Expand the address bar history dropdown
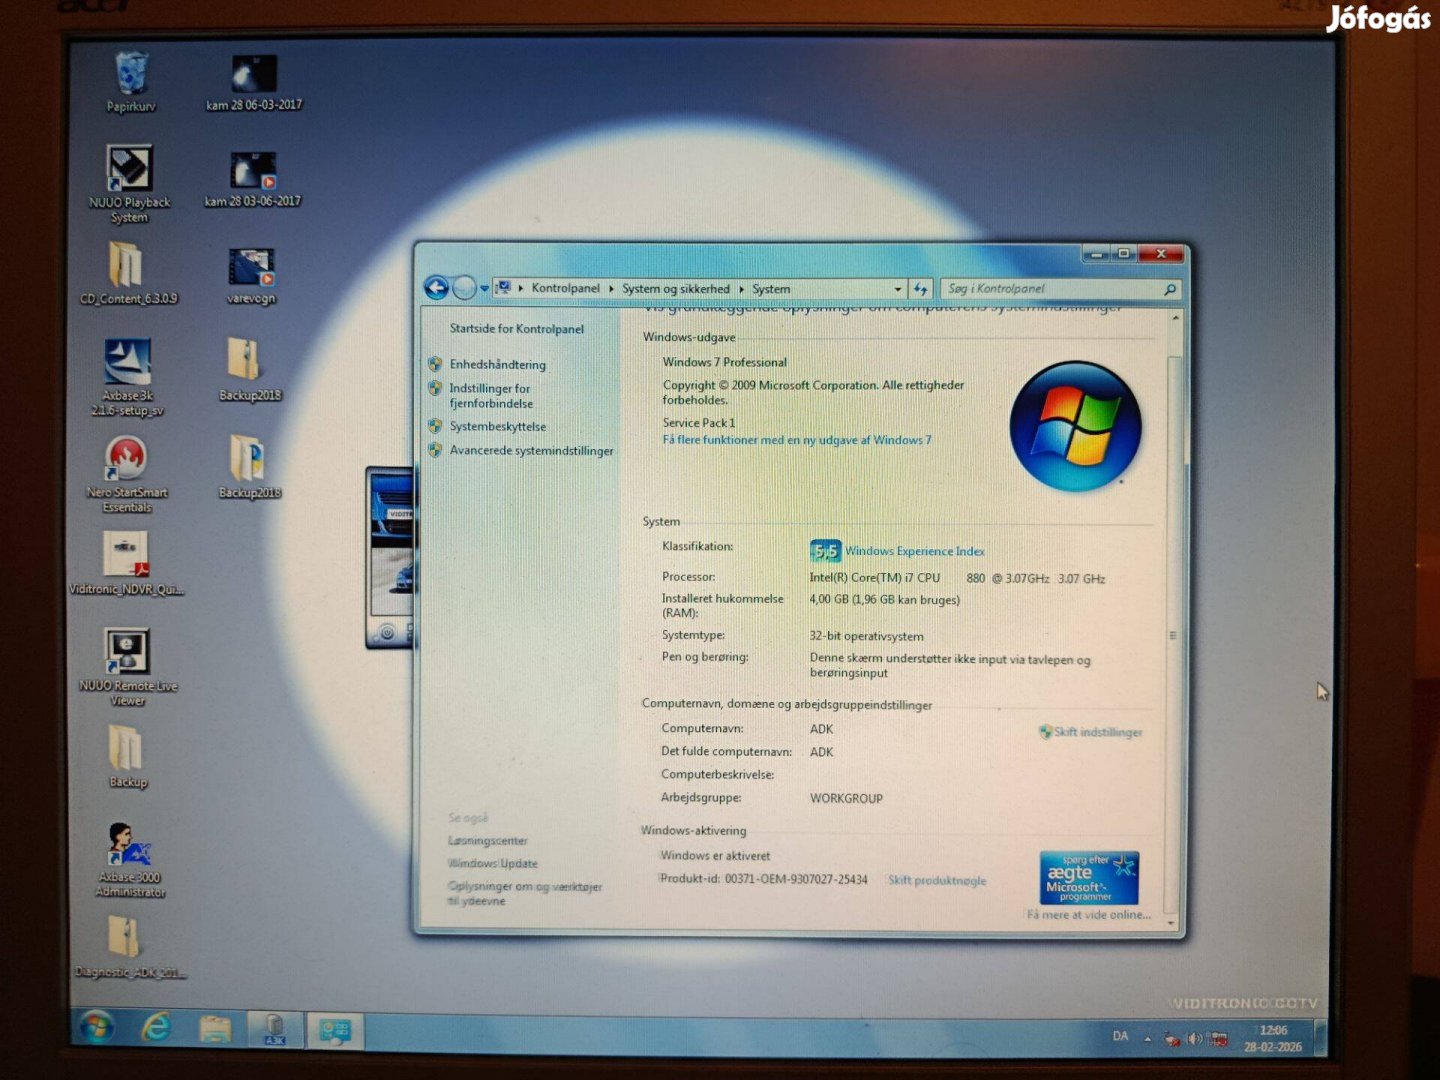The height and width of the screenshot is (1080, 1440). click(x=897, y=289)
